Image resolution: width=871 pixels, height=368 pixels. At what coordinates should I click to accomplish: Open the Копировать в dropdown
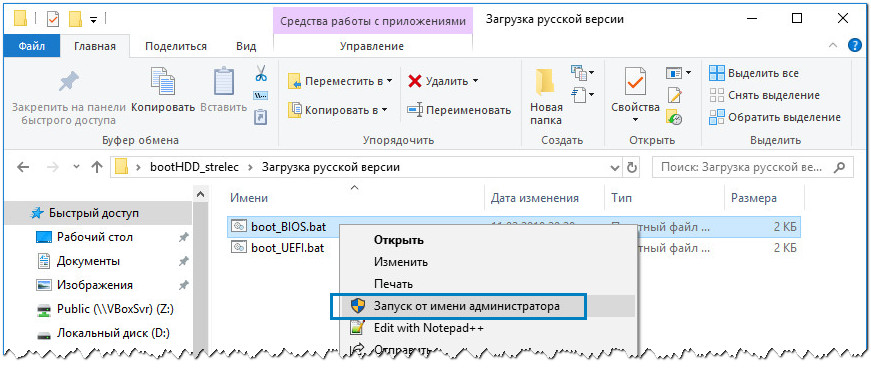pos(337,110)
